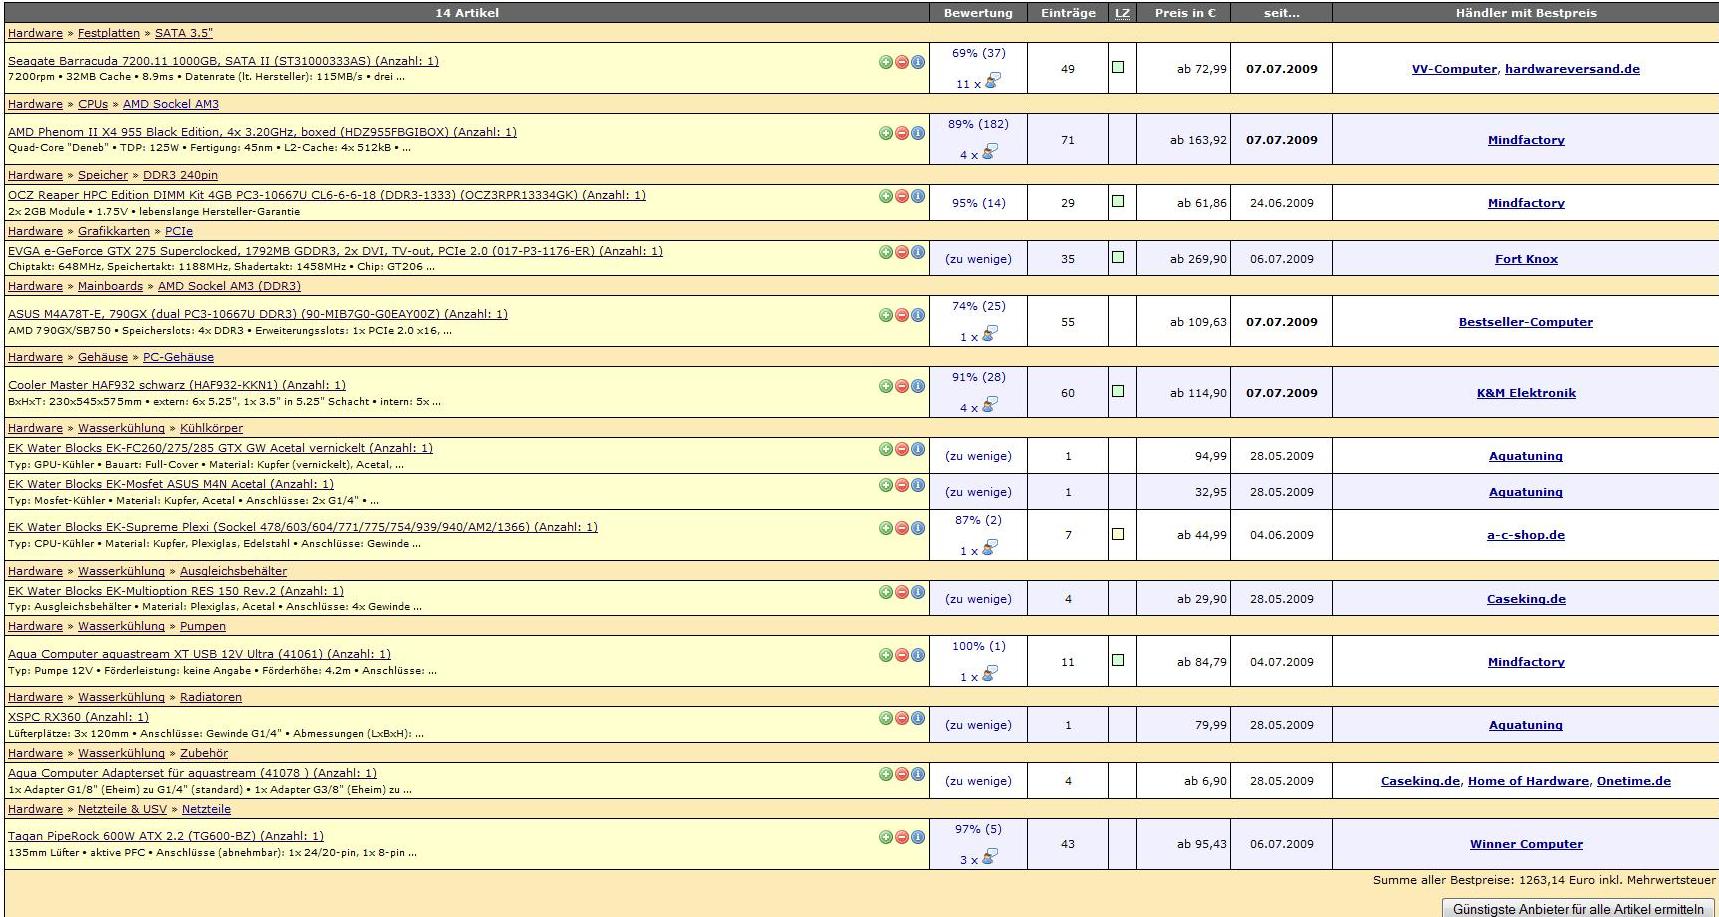Open info icon for EK-Multioption RES 150
This screenshot has width=1719, height=917.
pos(918,592)
